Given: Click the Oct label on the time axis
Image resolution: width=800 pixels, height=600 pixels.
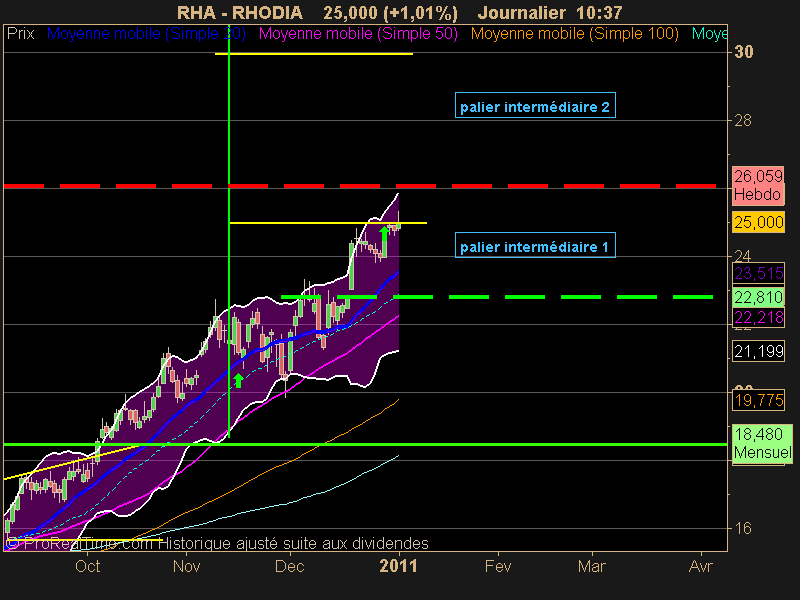Looking at the screenshot, I should pyautogui.click(x=88, y=566).
